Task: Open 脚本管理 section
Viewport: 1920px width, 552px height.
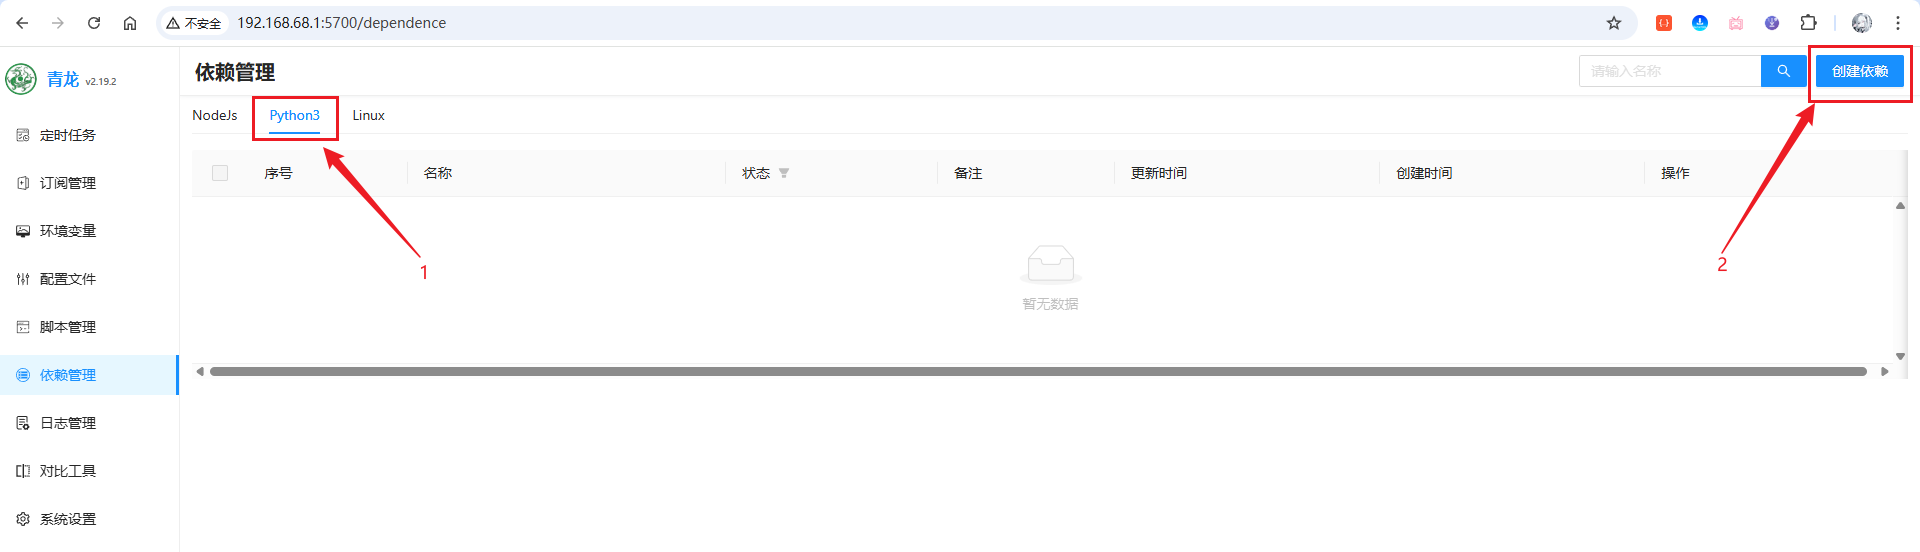Action: [67, 327]
